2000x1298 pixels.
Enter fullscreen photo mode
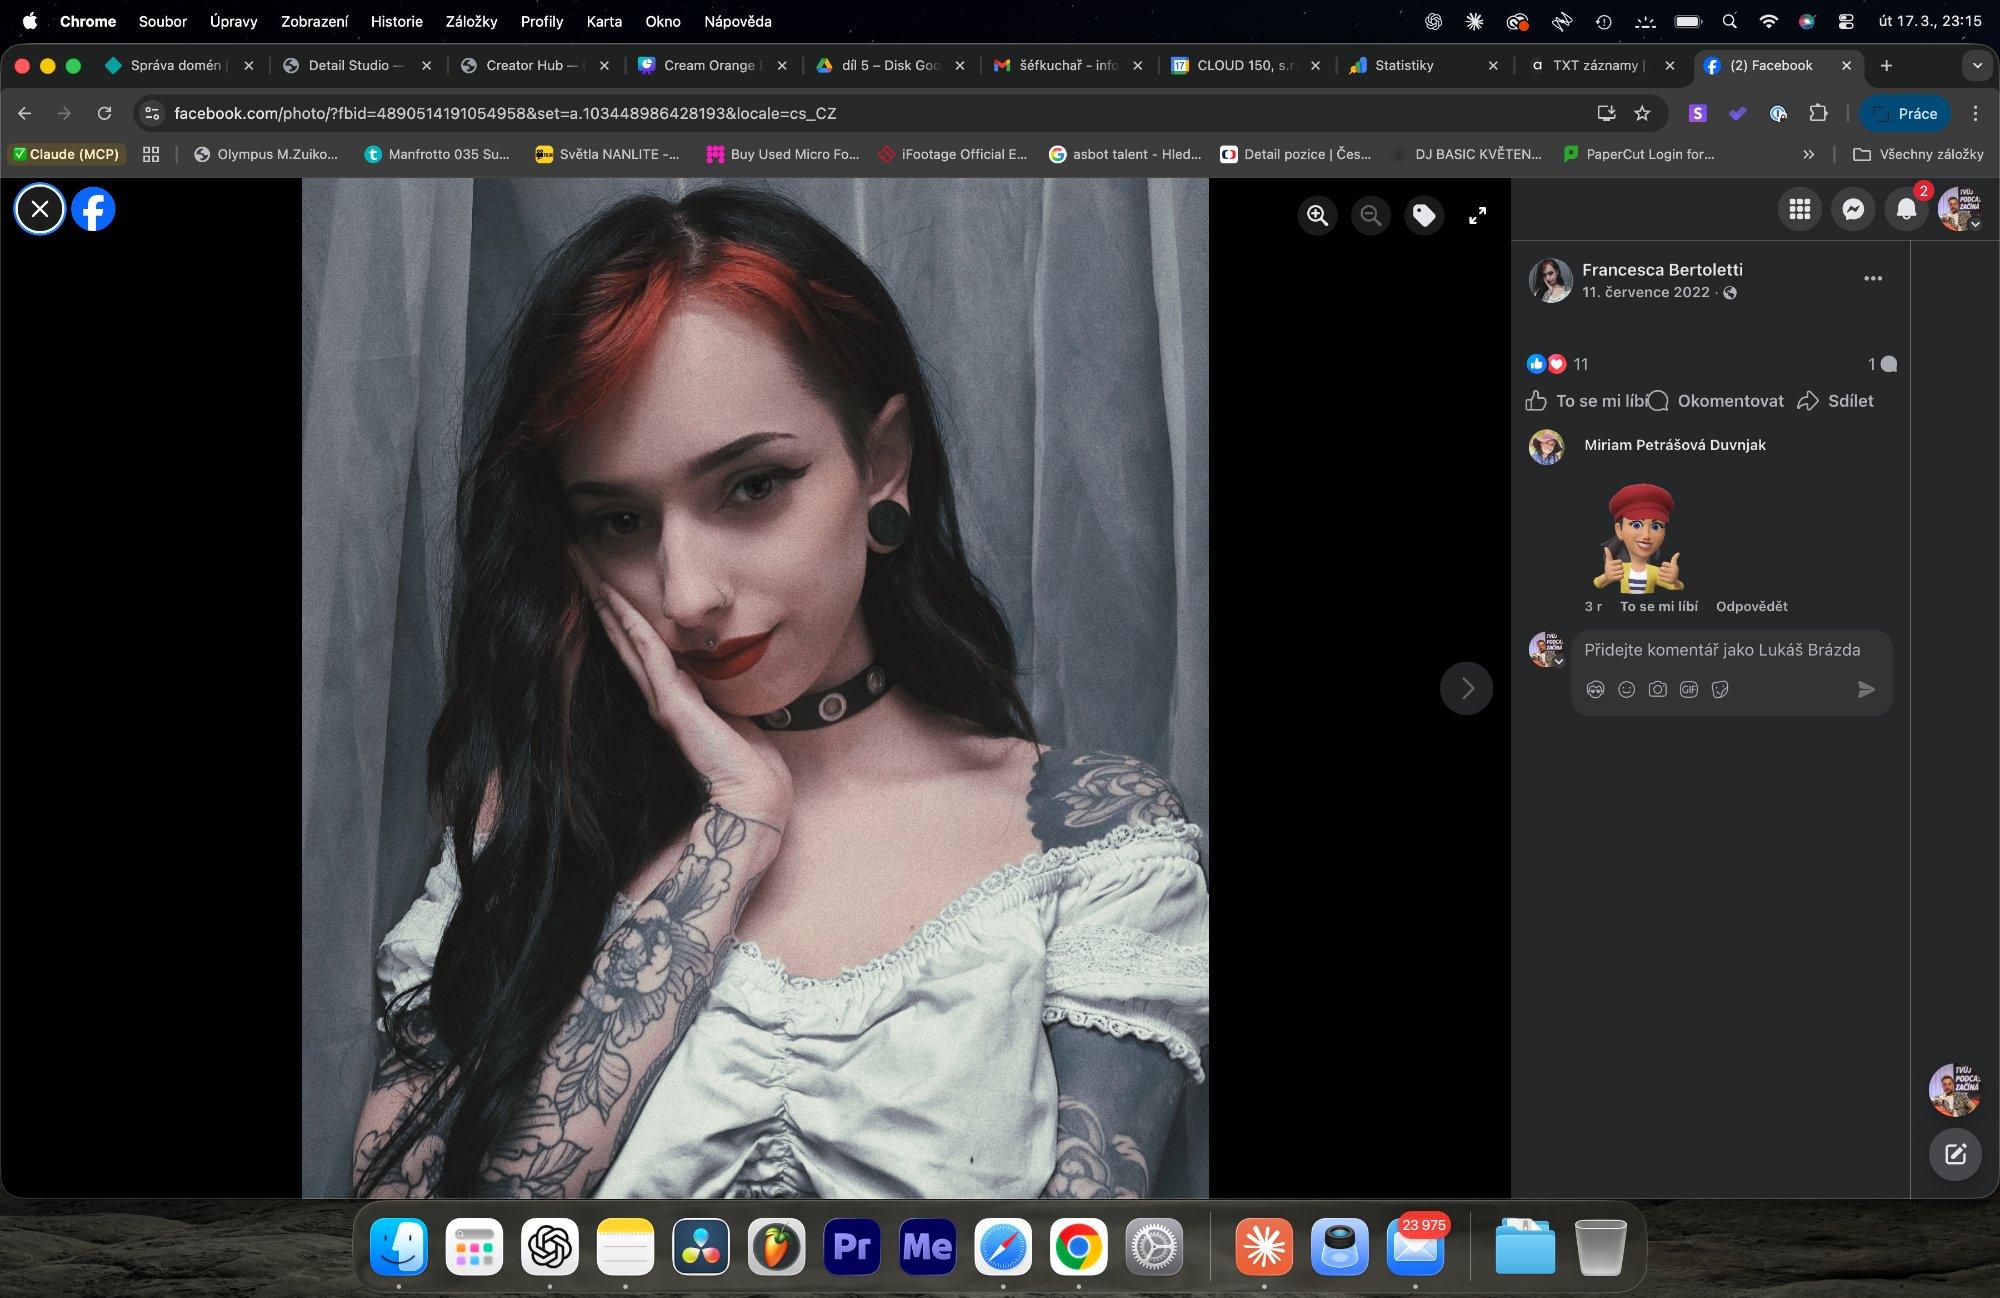tap(1477, 215)
